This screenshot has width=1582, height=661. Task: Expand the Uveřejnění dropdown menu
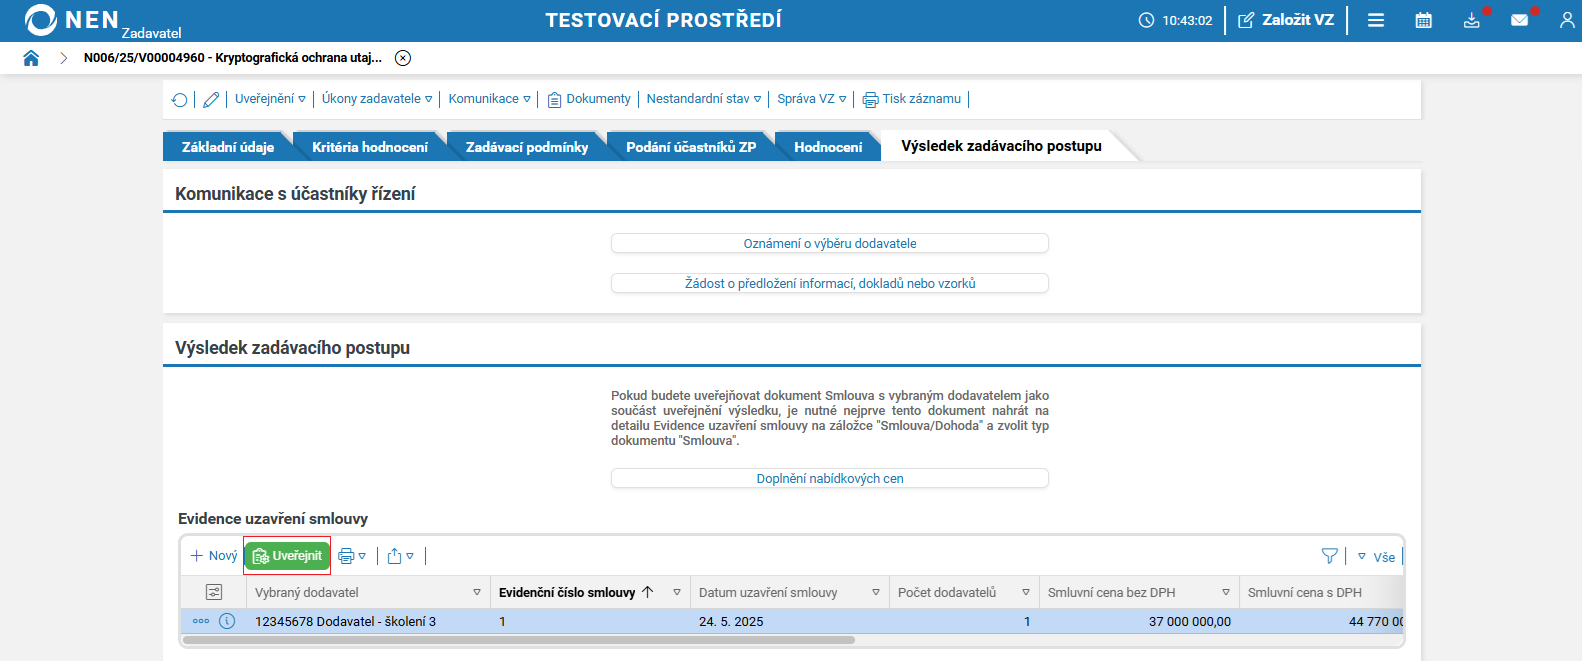pos(270,99)
